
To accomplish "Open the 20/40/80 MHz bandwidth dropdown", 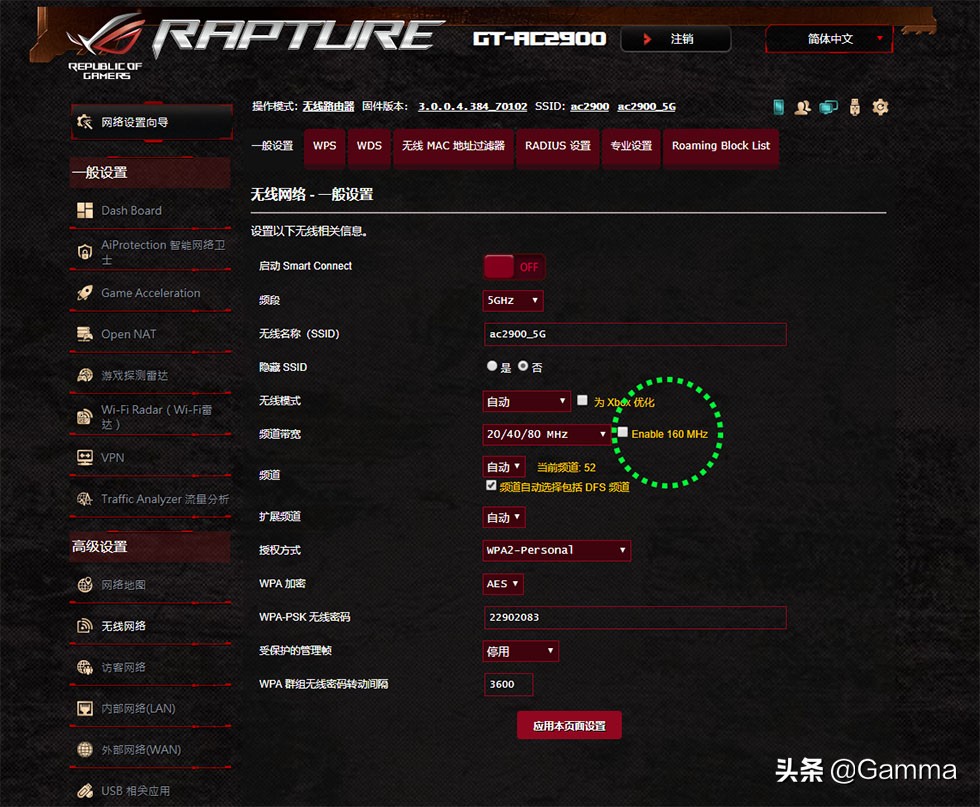I will (x=546, y=434).
